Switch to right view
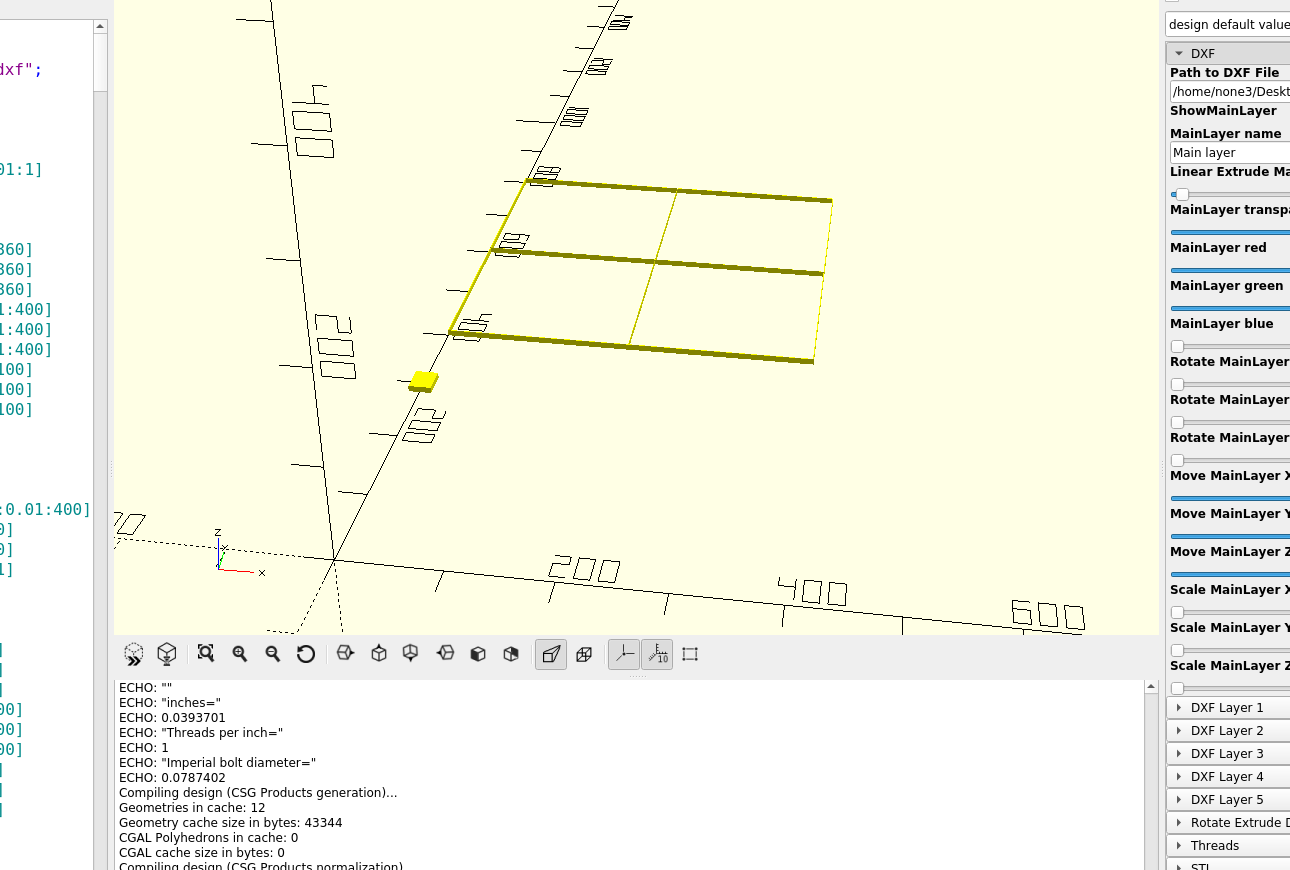1290x870 pixels. click(345, 653)
